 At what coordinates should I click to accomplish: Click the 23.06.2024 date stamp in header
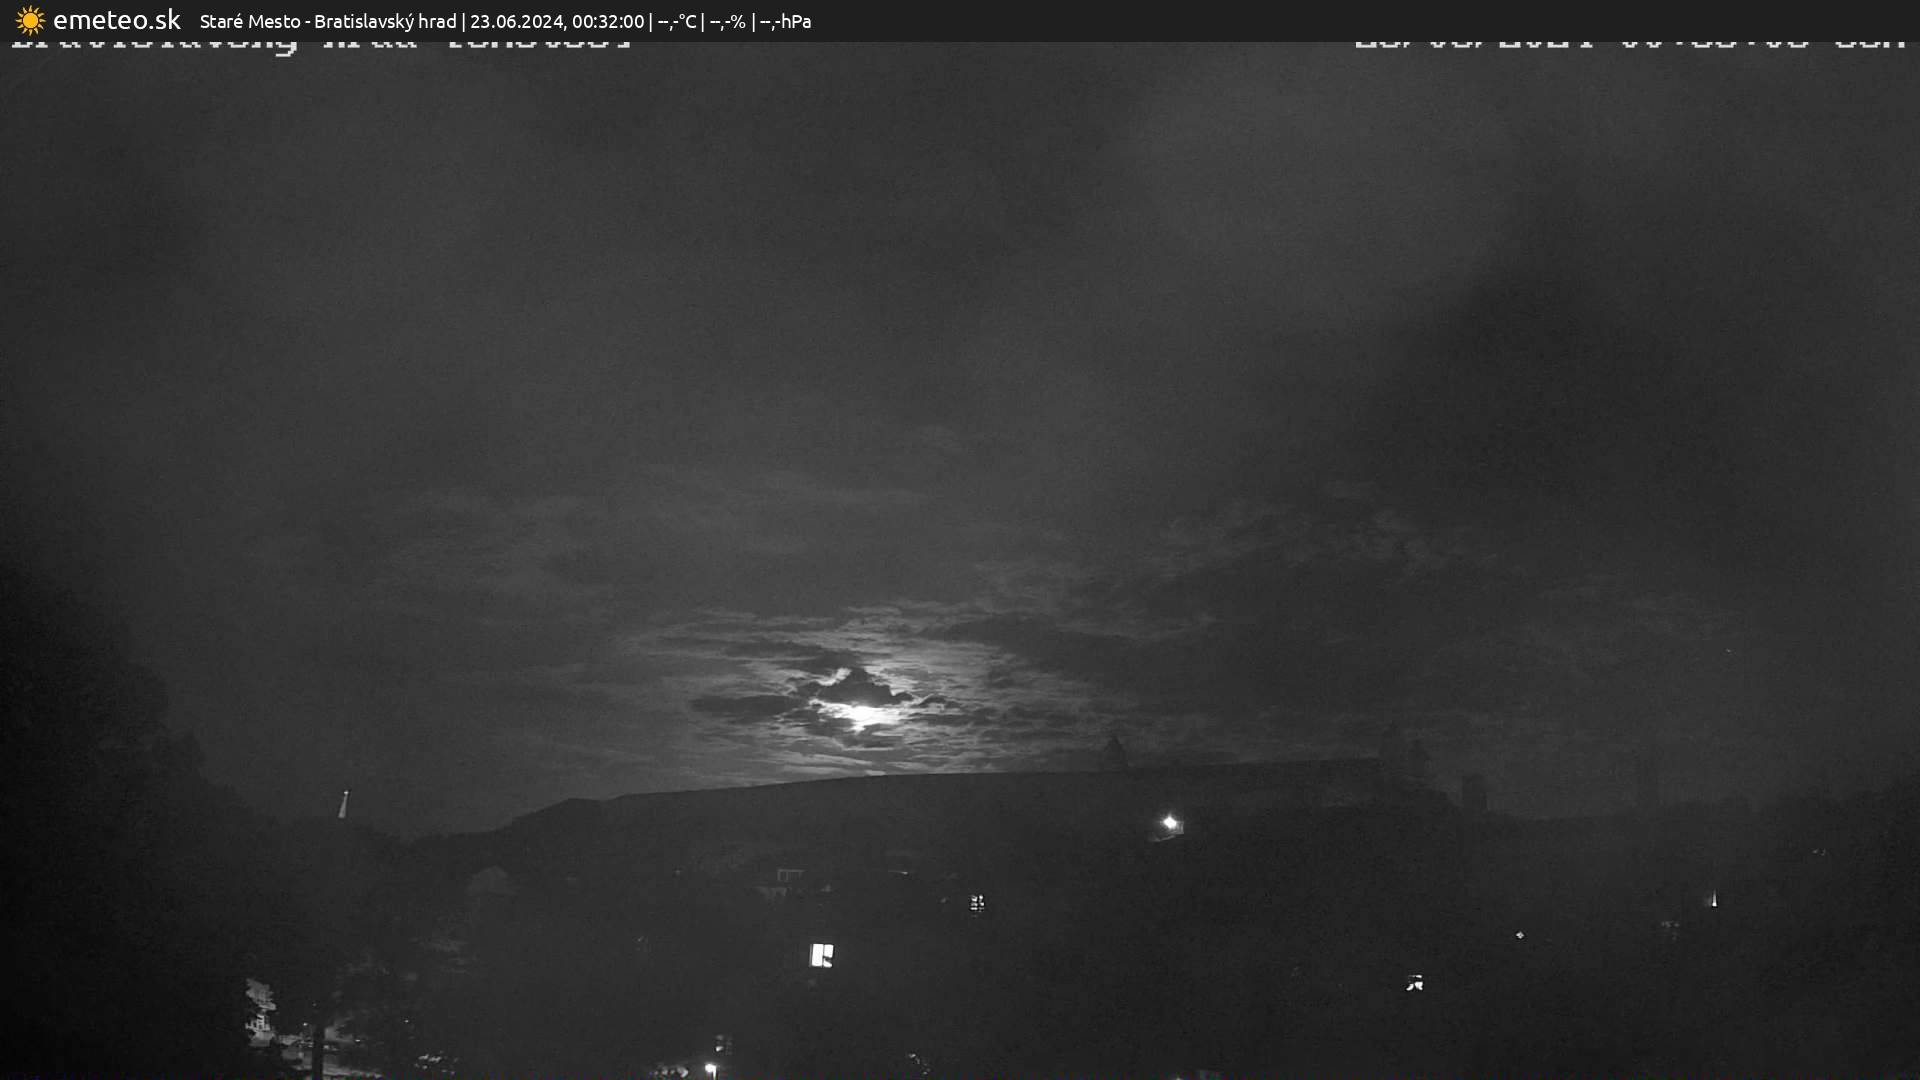tap(516, 21)
